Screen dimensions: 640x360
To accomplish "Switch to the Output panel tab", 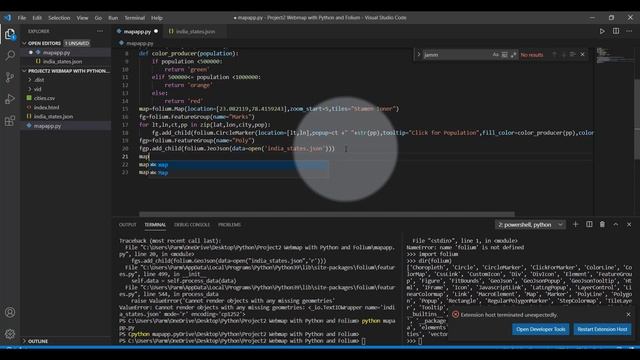I will coord(127,225).
